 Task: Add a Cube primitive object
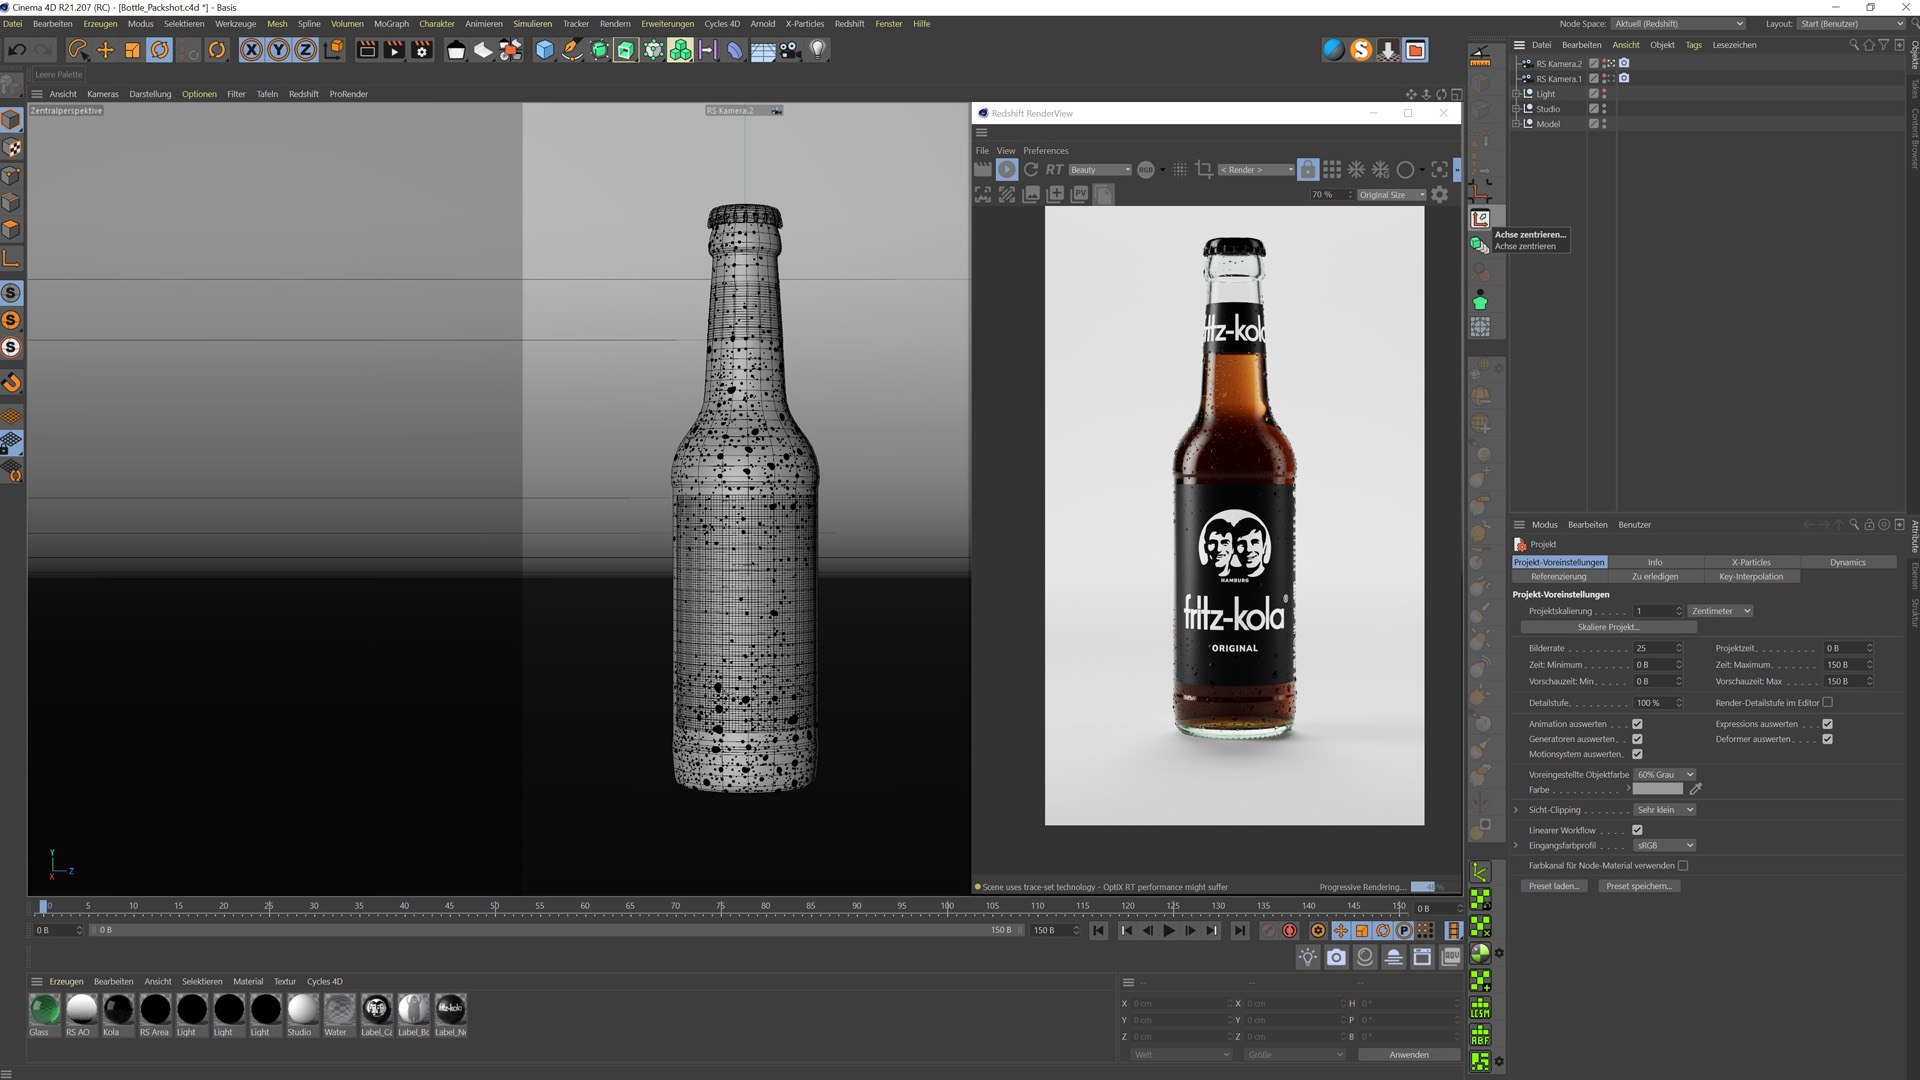pyautogui.click(x=544, y=49)
